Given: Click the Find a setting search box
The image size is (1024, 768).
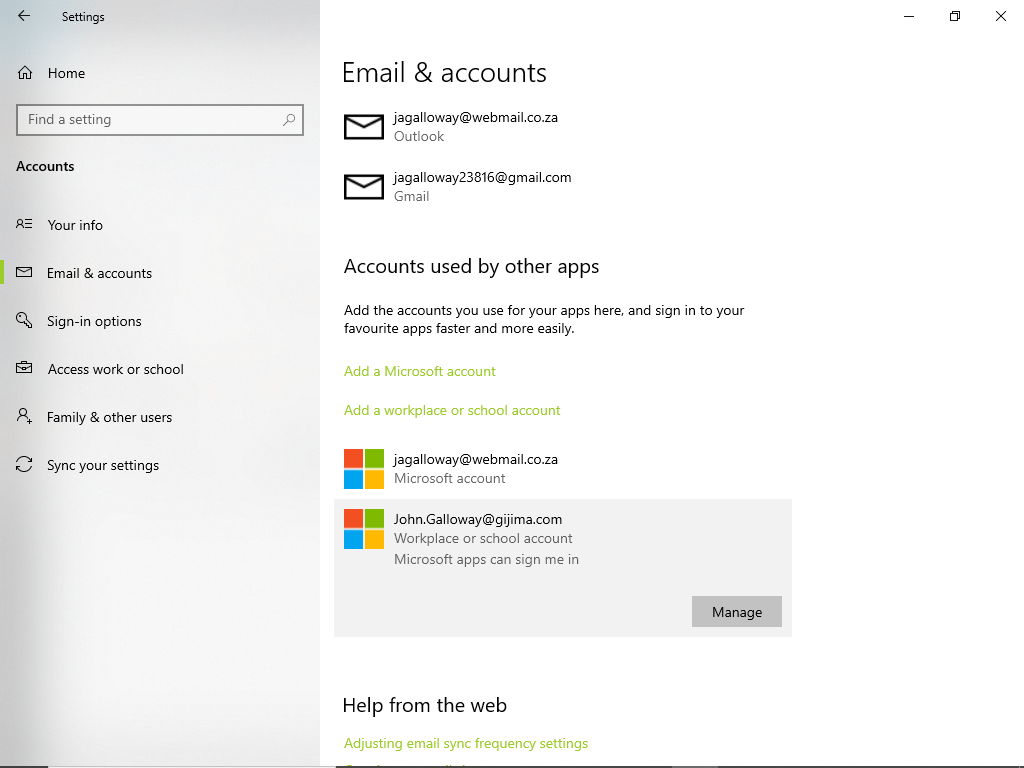Looking at the screenshot, I should point(160,119).
